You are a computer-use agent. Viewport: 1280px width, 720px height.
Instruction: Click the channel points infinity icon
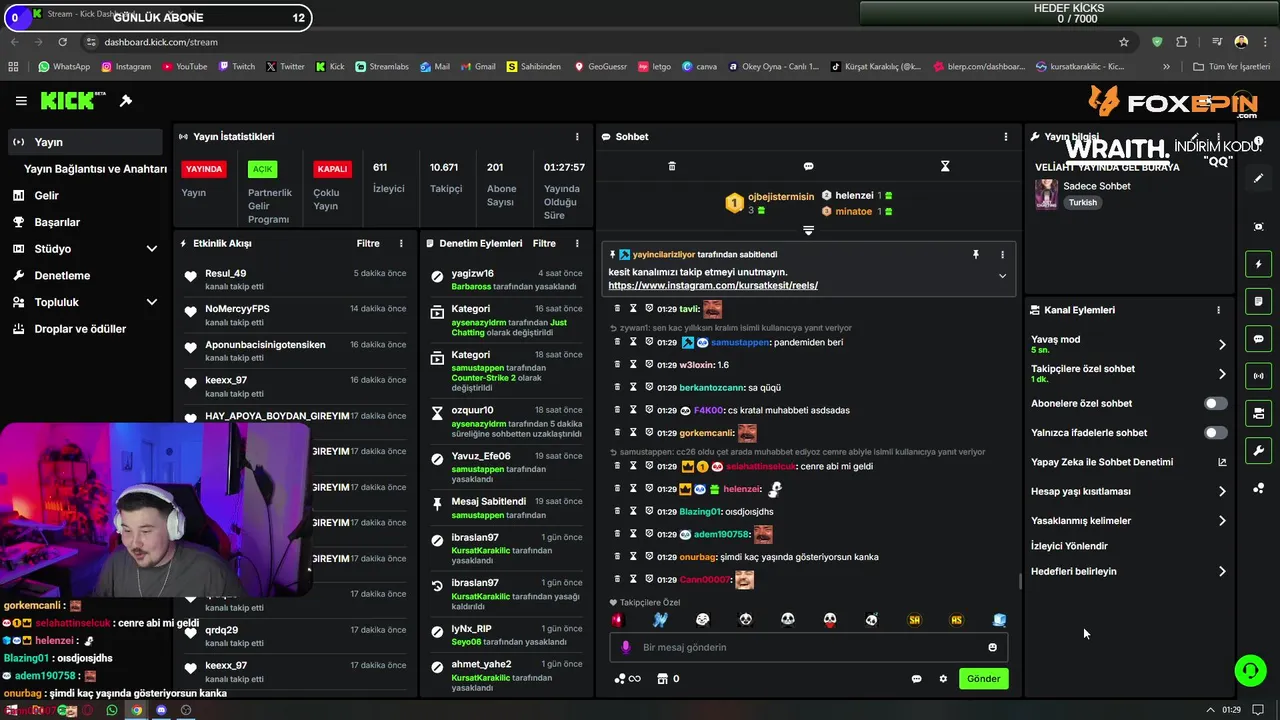pyautogui.click(x=627, y=679)
